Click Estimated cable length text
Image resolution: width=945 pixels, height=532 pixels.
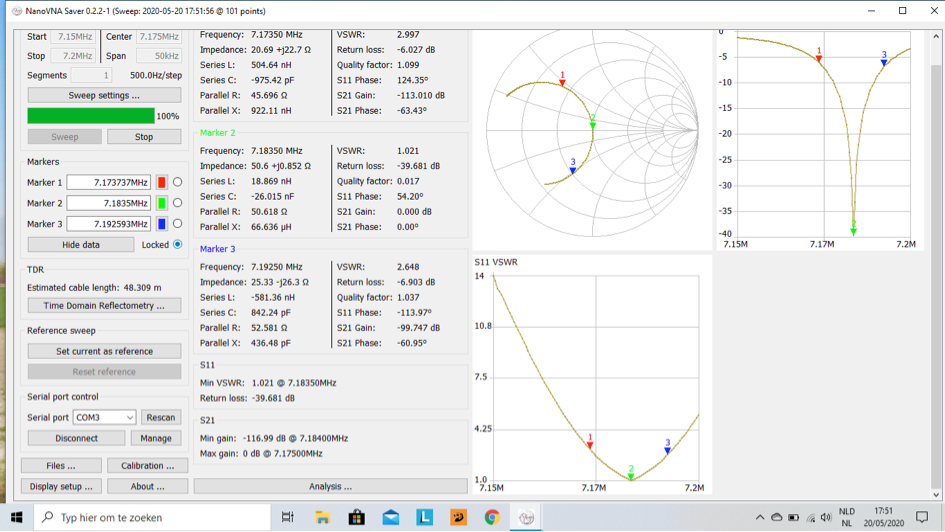[94, 287]
